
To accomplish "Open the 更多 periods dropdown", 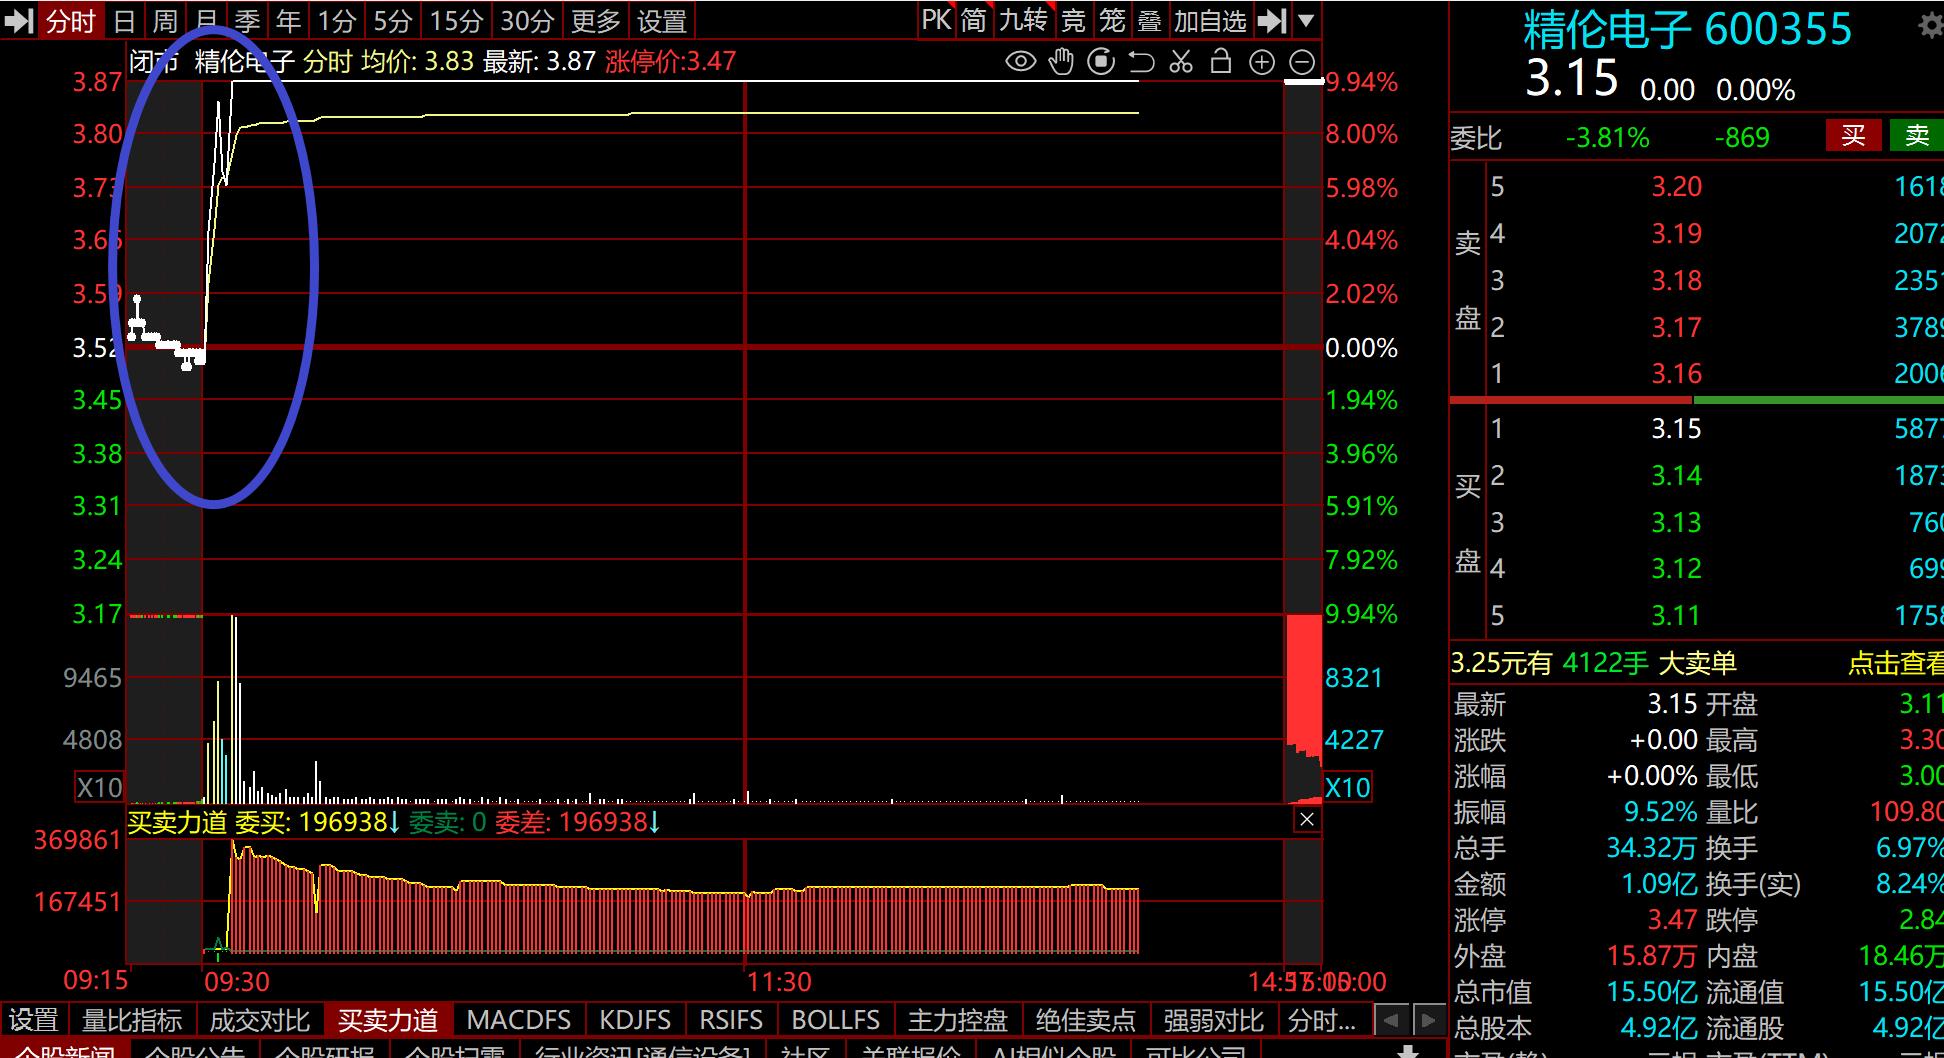I will tap(595, 20).
